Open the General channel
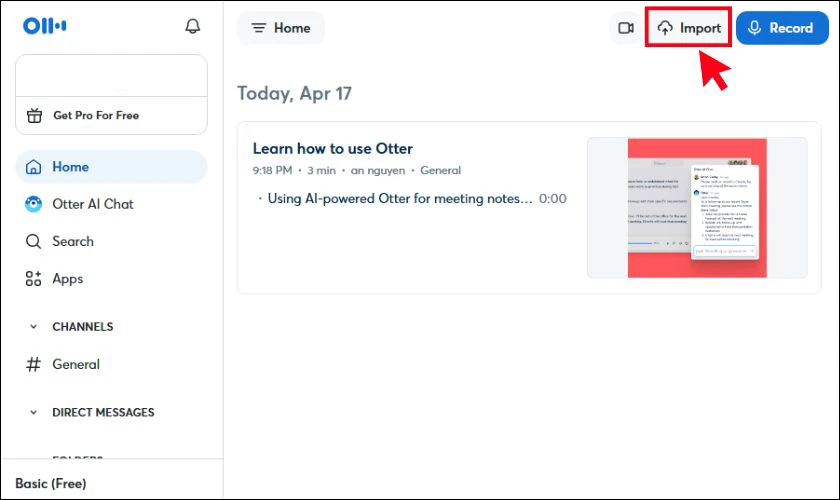The image size is (840, 500). tap(111, 364)
